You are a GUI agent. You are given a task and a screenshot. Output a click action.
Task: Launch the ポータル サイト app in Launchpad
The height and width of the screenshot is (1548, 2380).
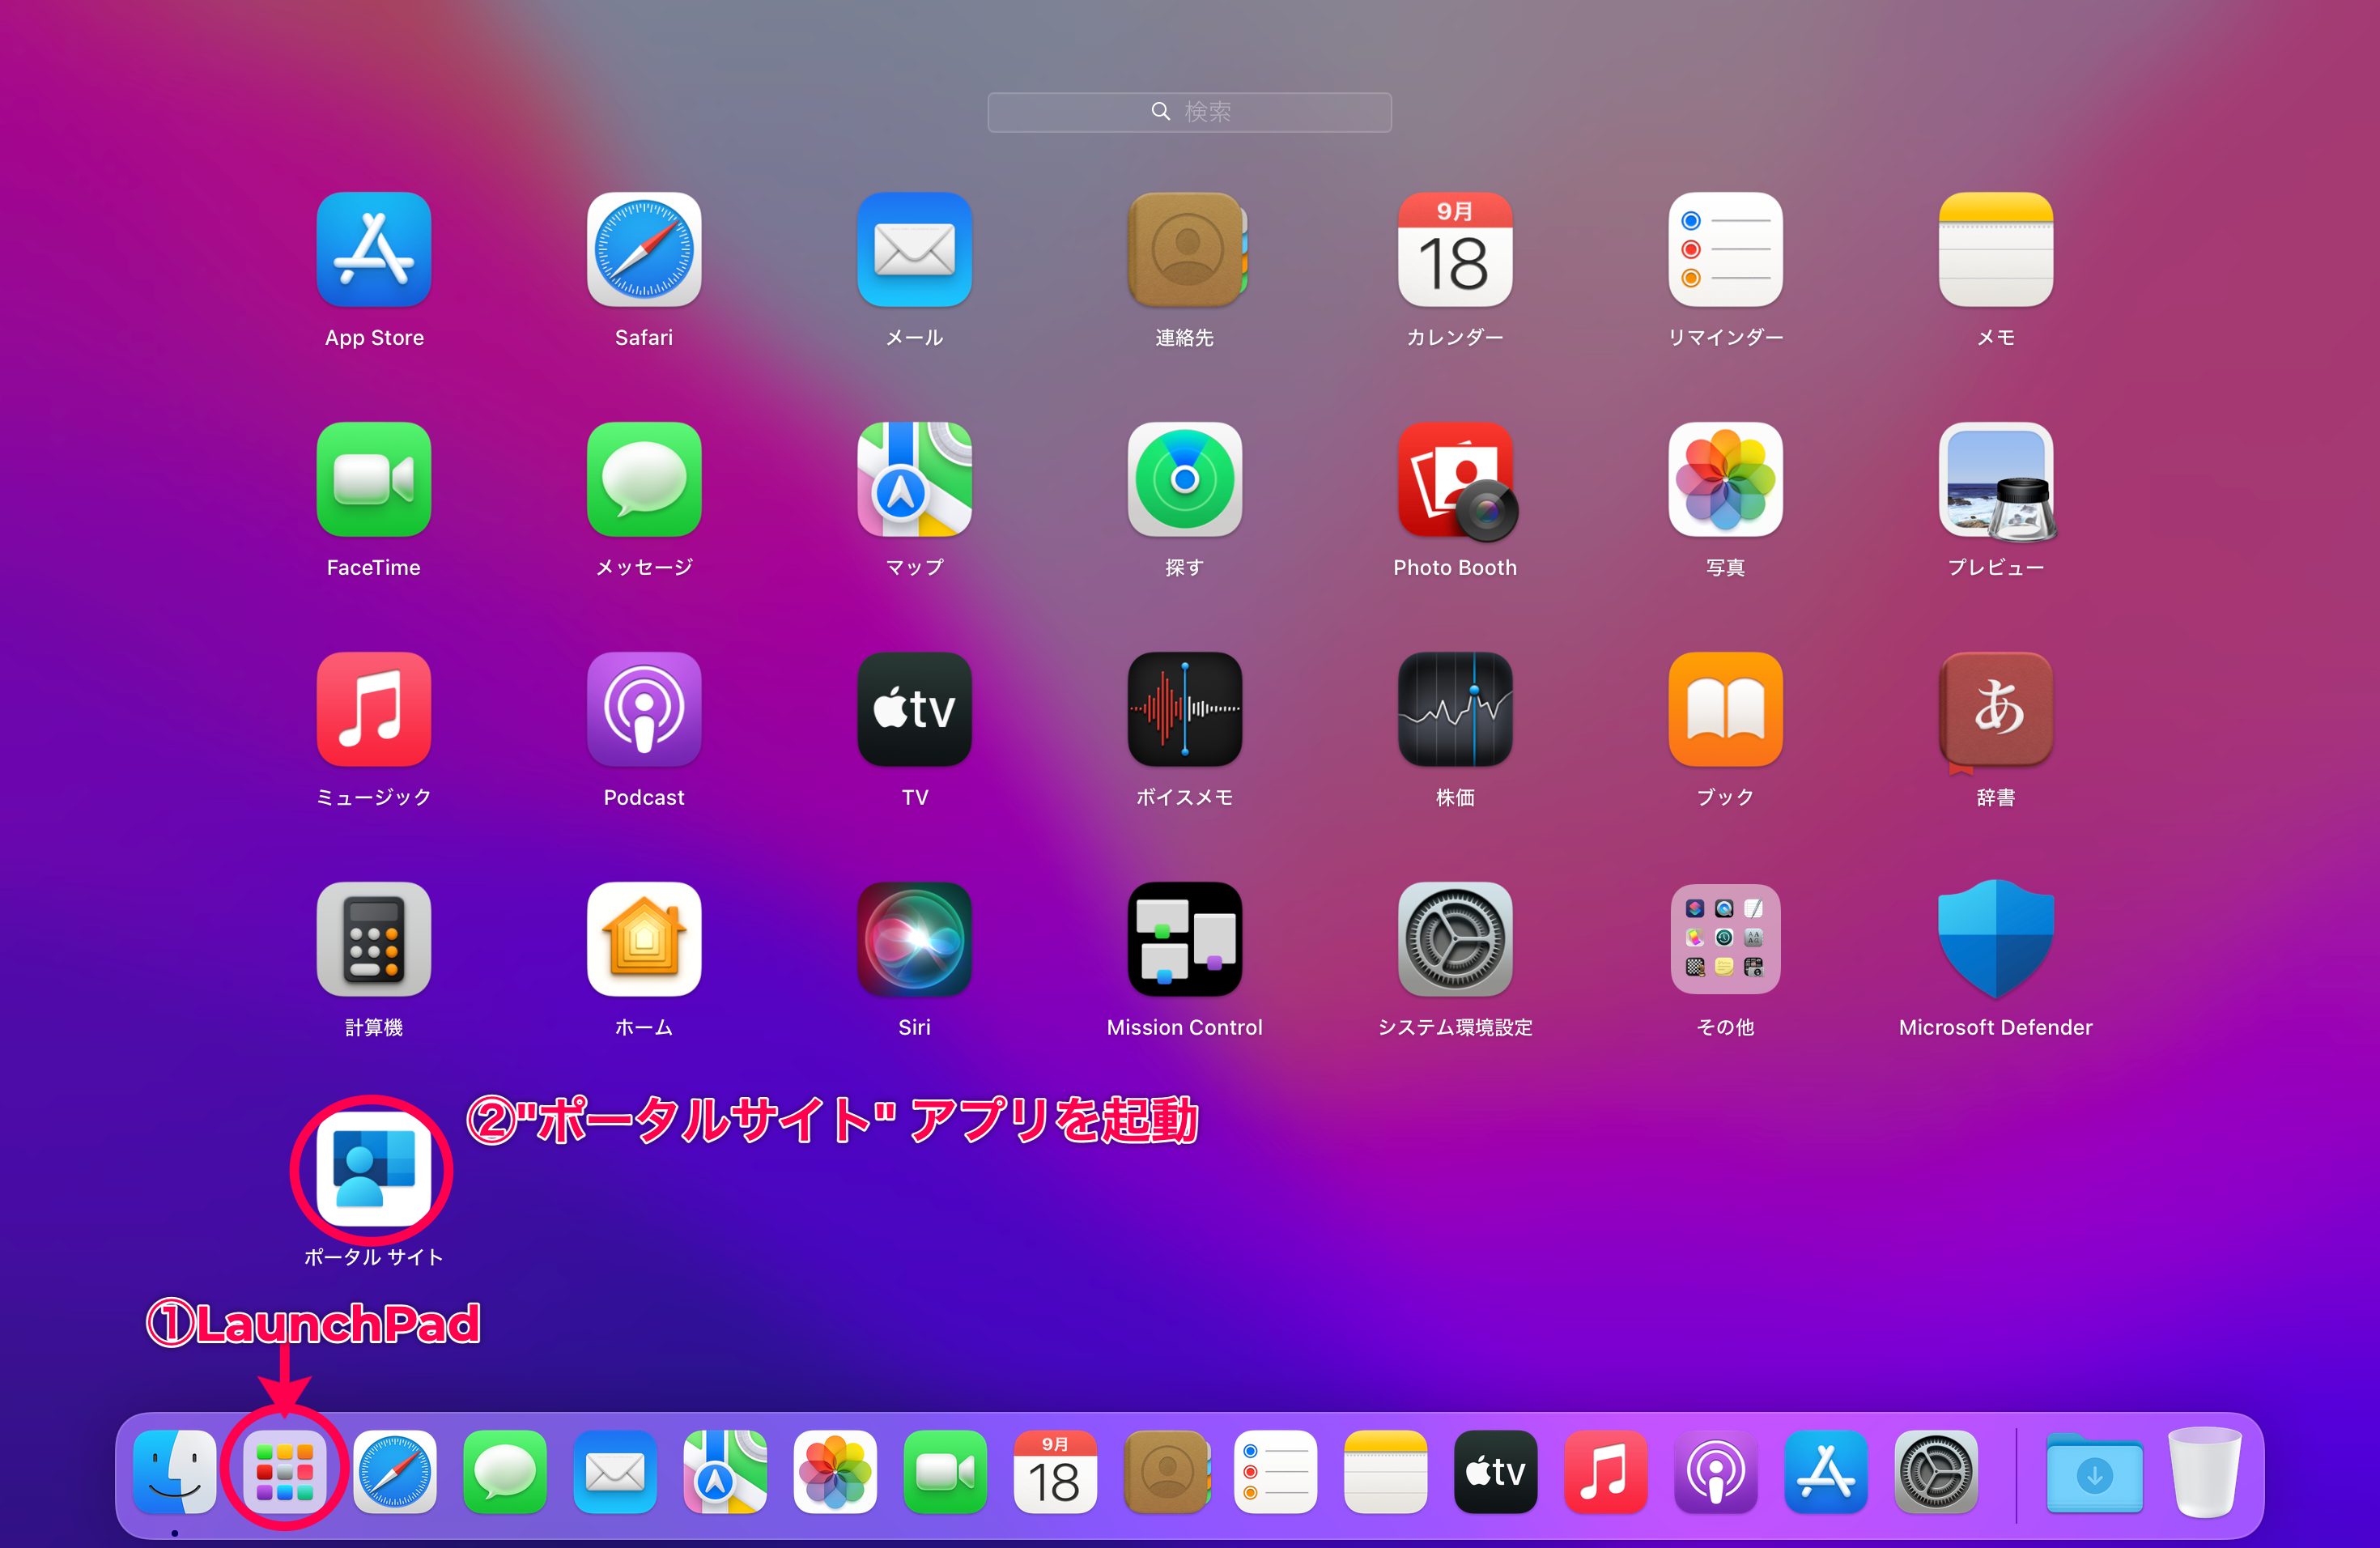(373, 1169)
